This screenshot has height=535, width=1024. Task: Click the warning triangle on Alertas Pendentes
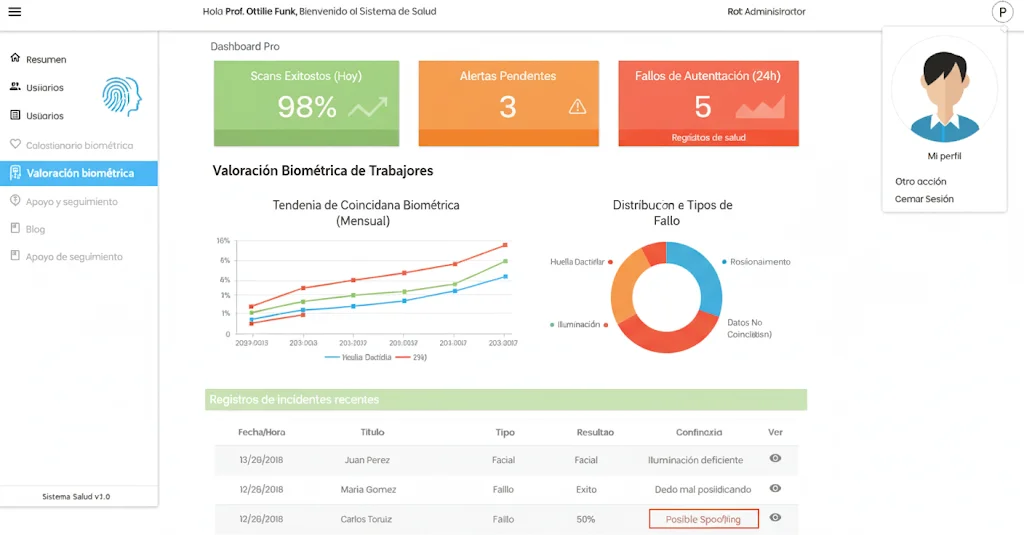tap(577, 106)
